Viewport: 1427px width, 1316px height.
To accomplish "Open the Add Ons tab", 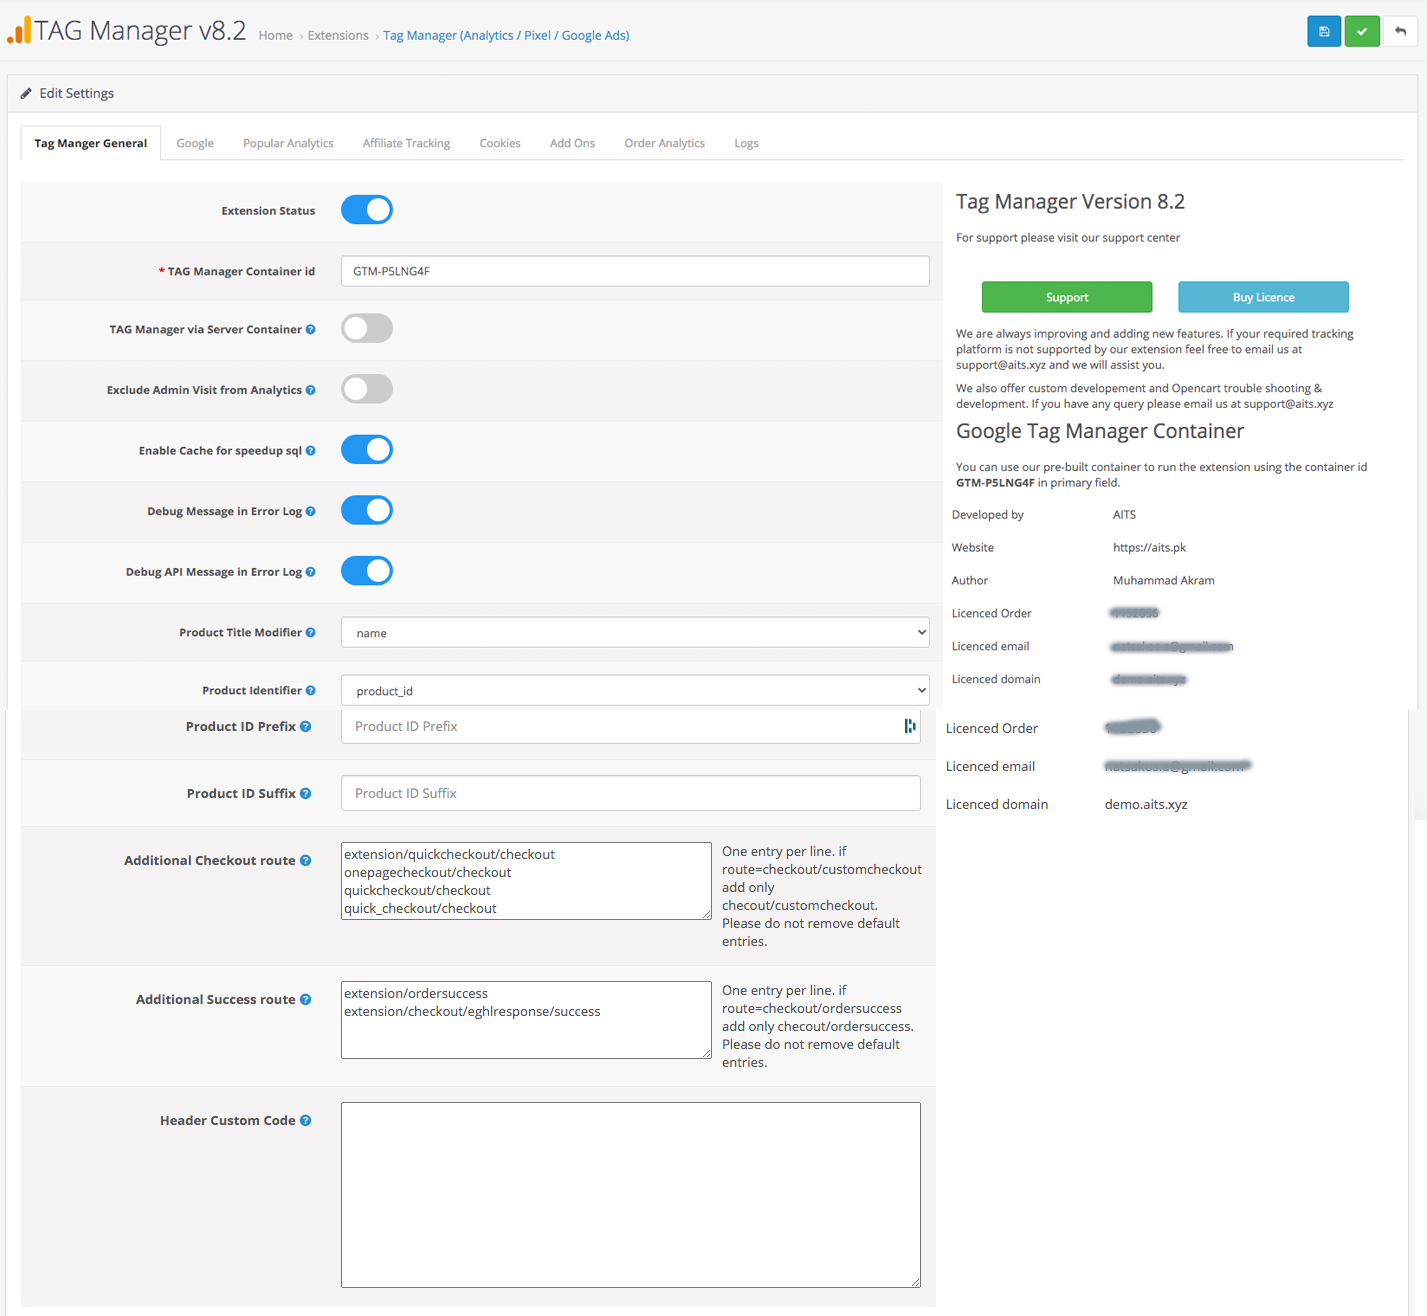I will pyautogui.click(x=572, y=143).
